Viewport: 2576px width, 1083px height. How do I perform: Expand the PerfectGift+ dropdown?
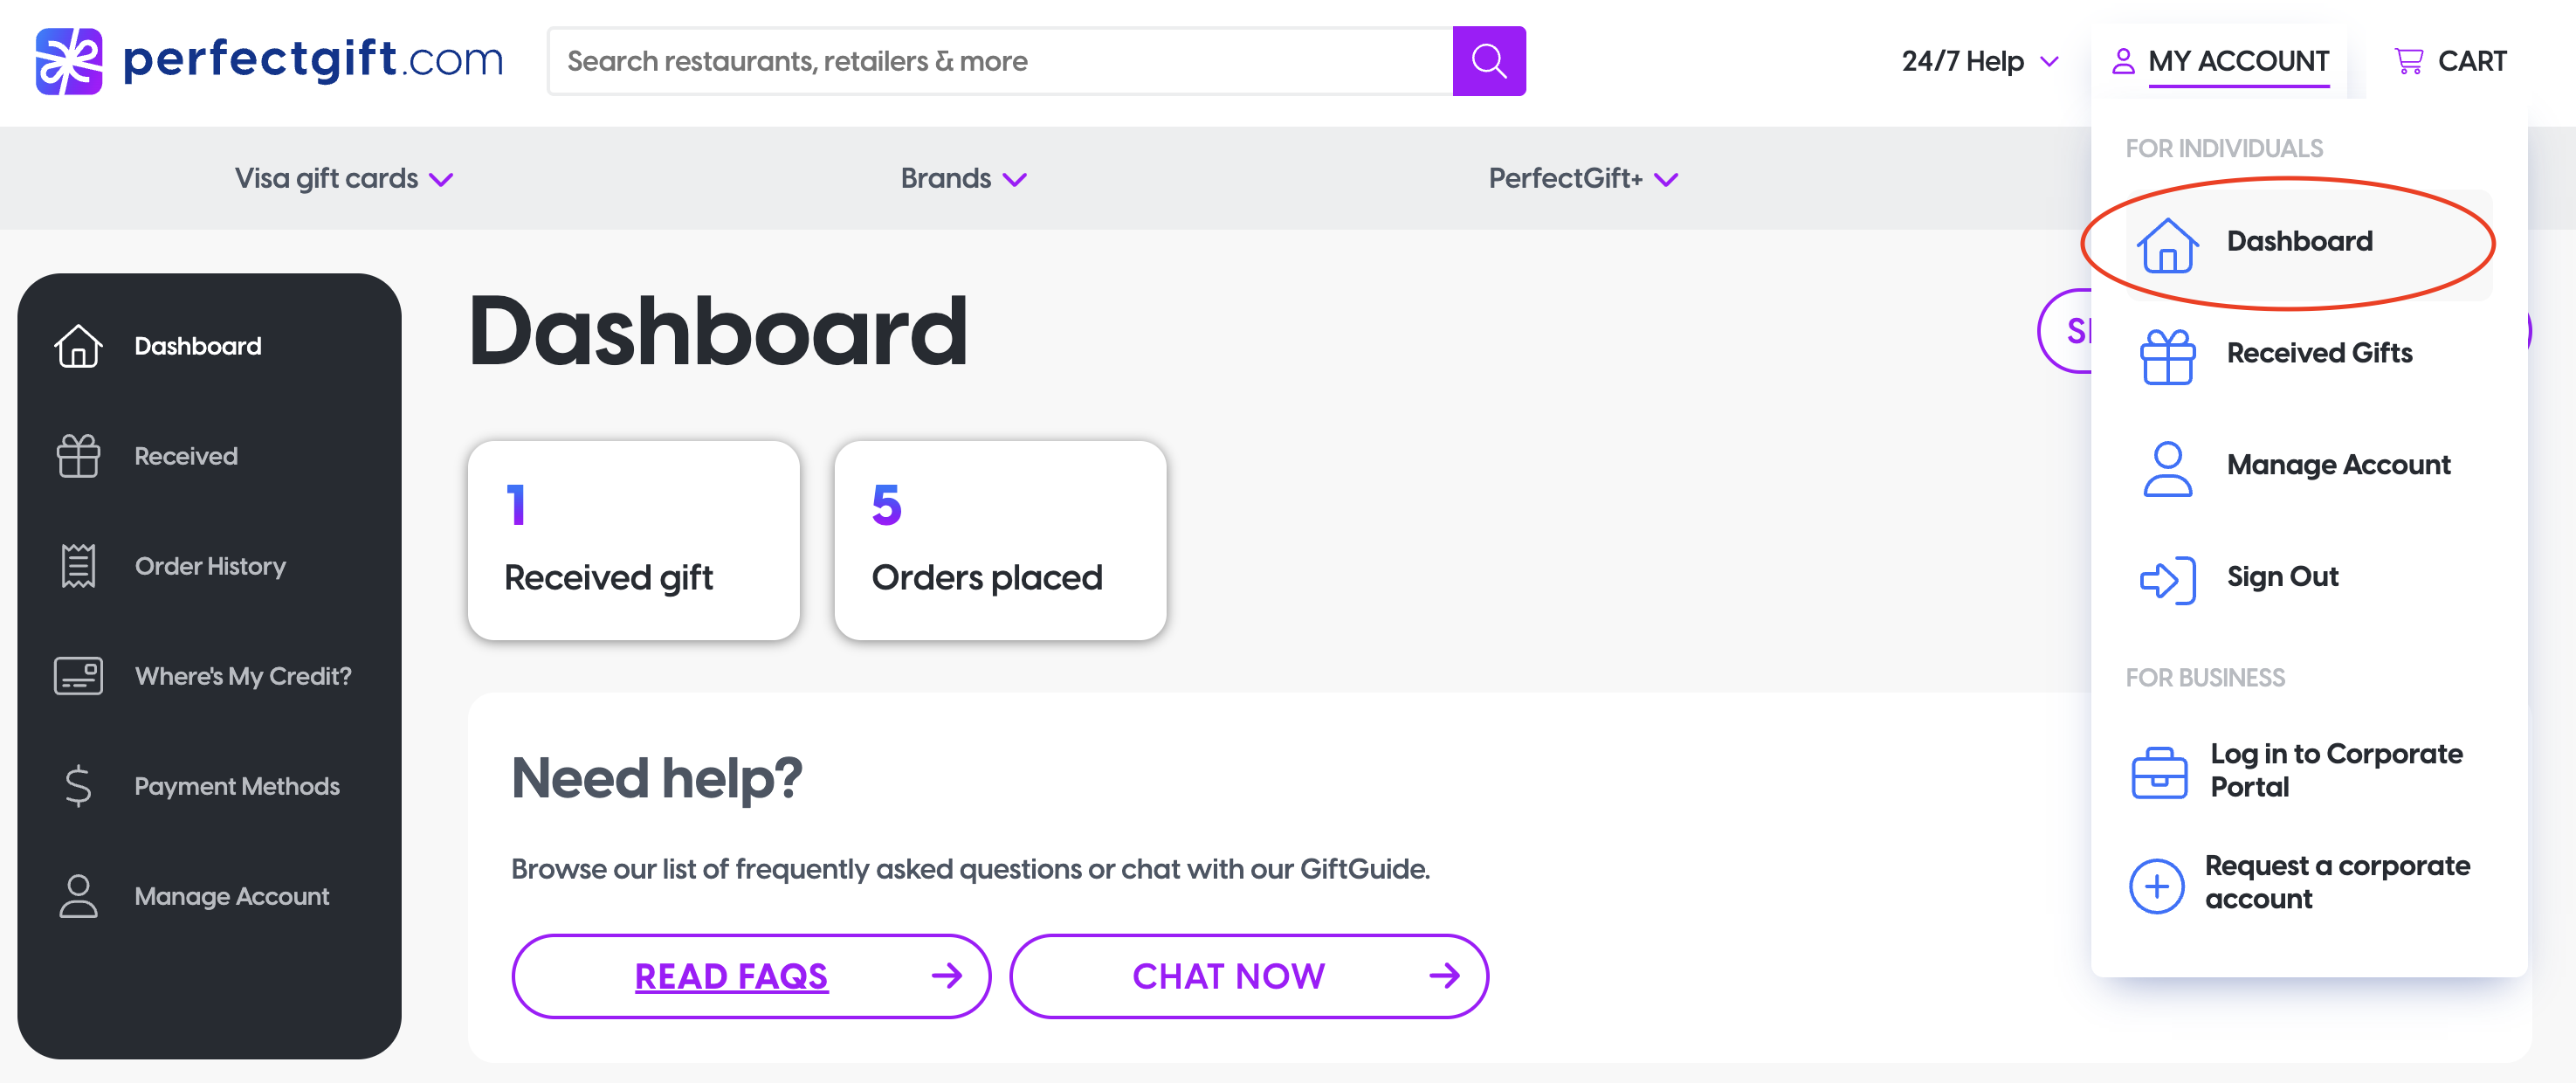coord(1582,179)
